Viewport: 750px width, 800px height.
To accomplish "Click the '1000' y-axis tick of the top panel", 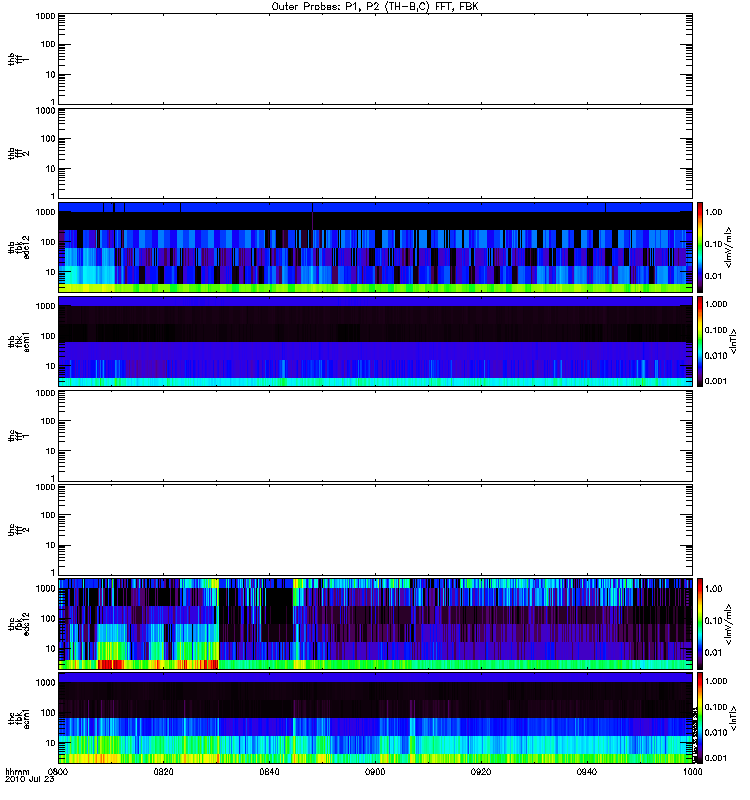I will click(x=45, y=16).
